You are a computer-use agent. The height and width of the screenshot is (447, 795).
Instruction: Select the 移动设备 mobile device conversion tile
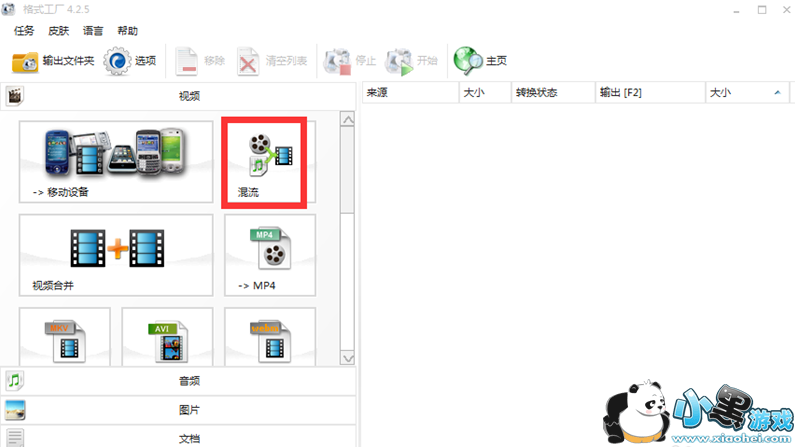(x=116, y=162)
